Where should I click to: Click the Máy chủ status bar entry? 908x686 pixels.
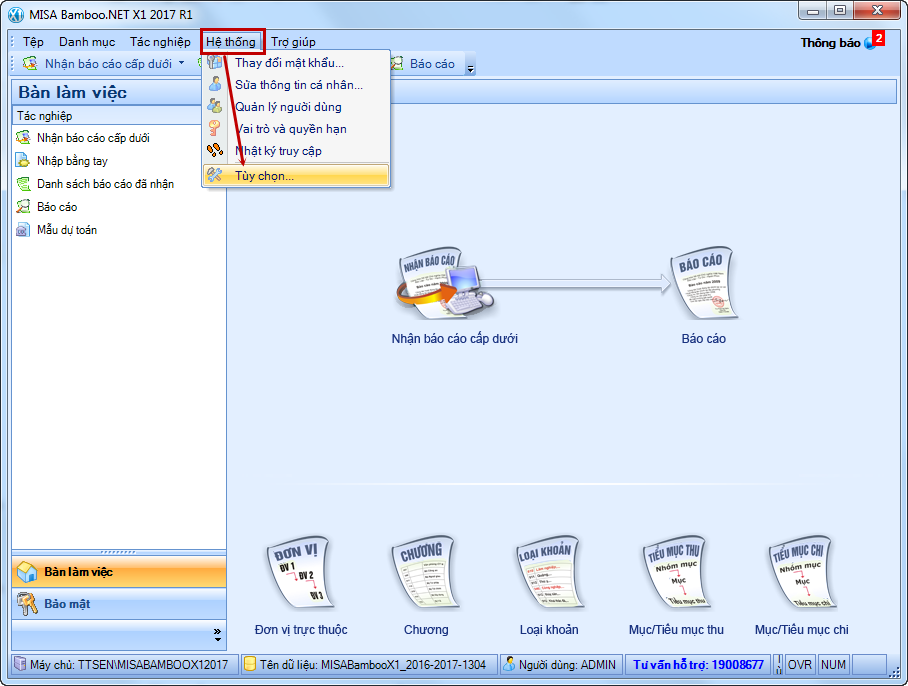coord(125,665)
